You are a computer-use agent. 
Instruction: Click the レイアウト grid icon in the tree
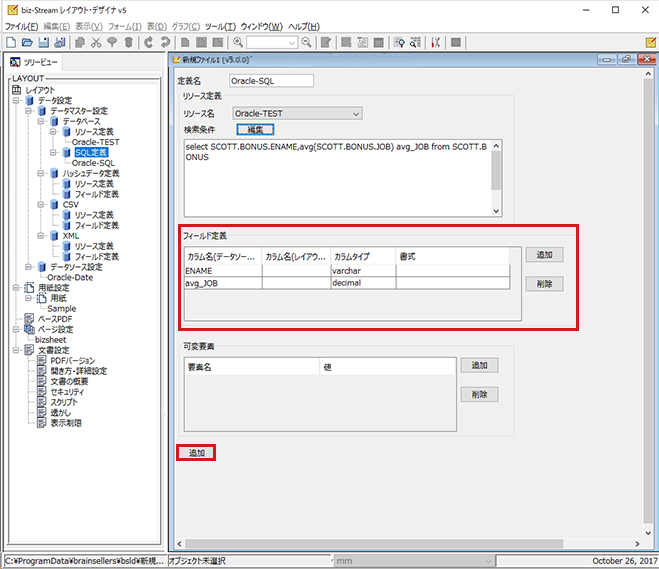pos(16,90)
